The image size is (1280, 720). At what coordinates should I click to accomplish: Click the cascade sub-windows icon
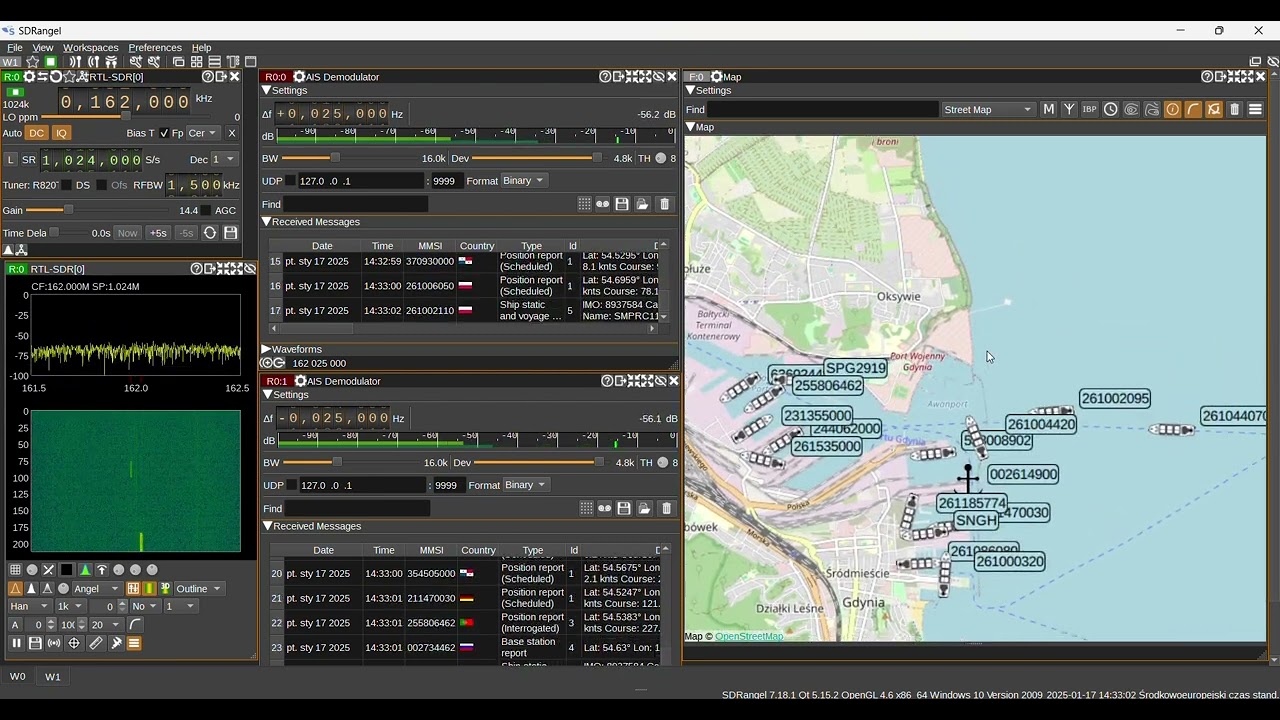point(179,62)
